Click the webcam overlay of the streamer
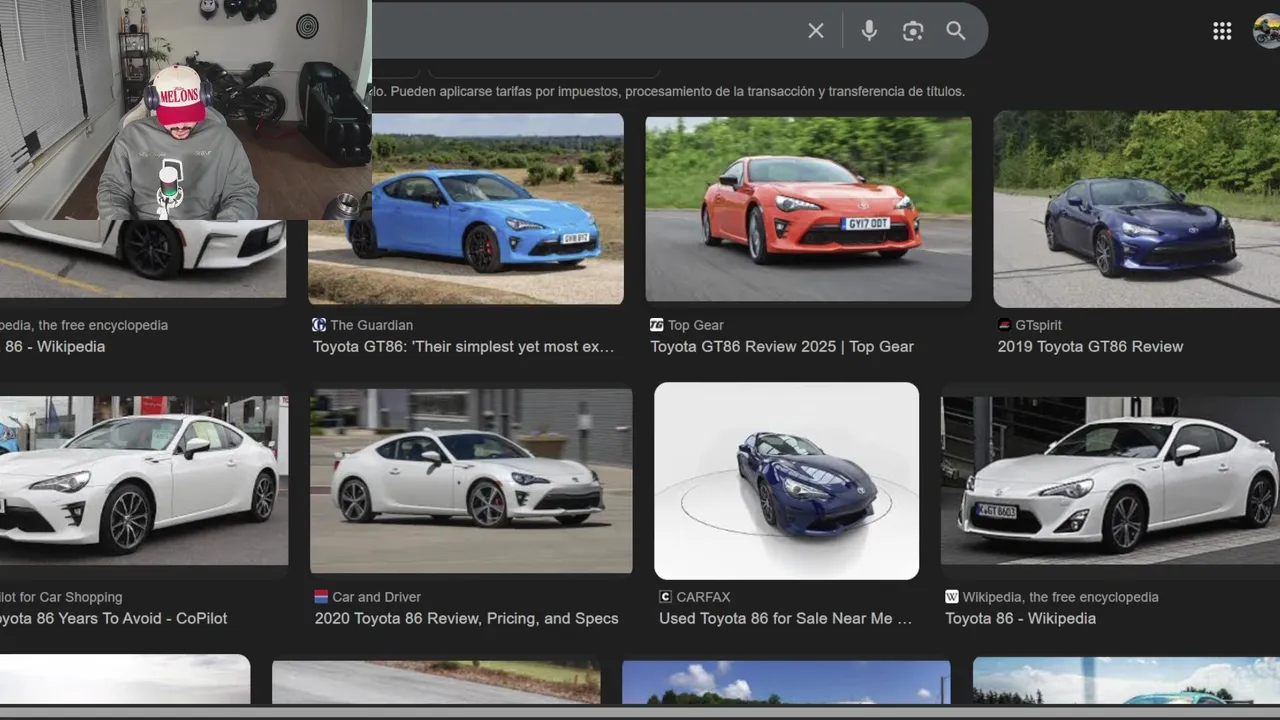Viewport: 1280px width, 720px height. pyautogui.click(x=186, y=110)
